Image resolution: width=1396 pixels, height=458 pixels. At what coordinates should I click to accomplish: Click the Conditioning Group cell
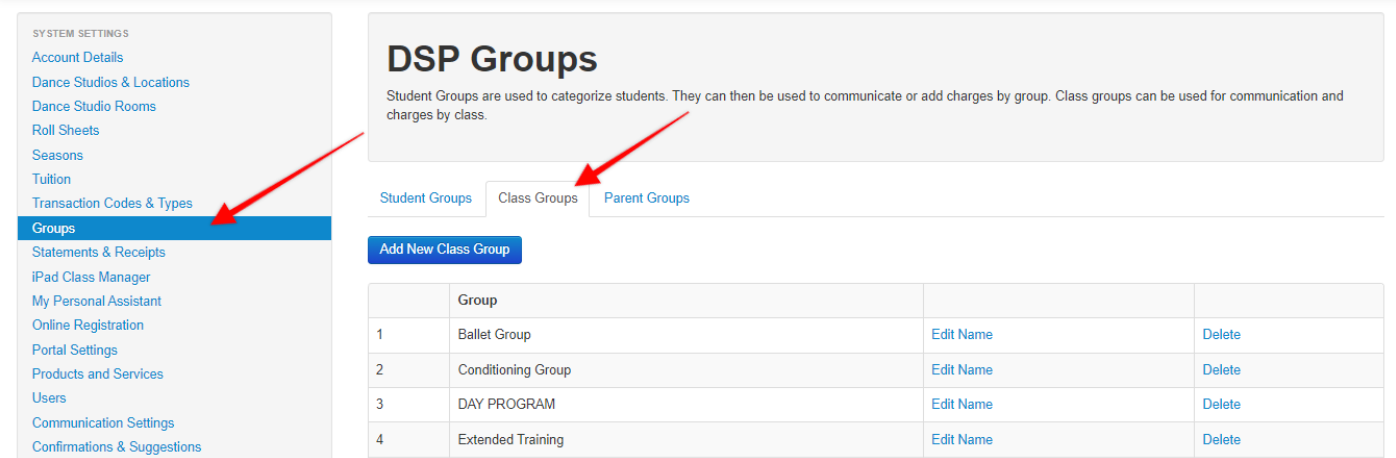tap(686, 370)
